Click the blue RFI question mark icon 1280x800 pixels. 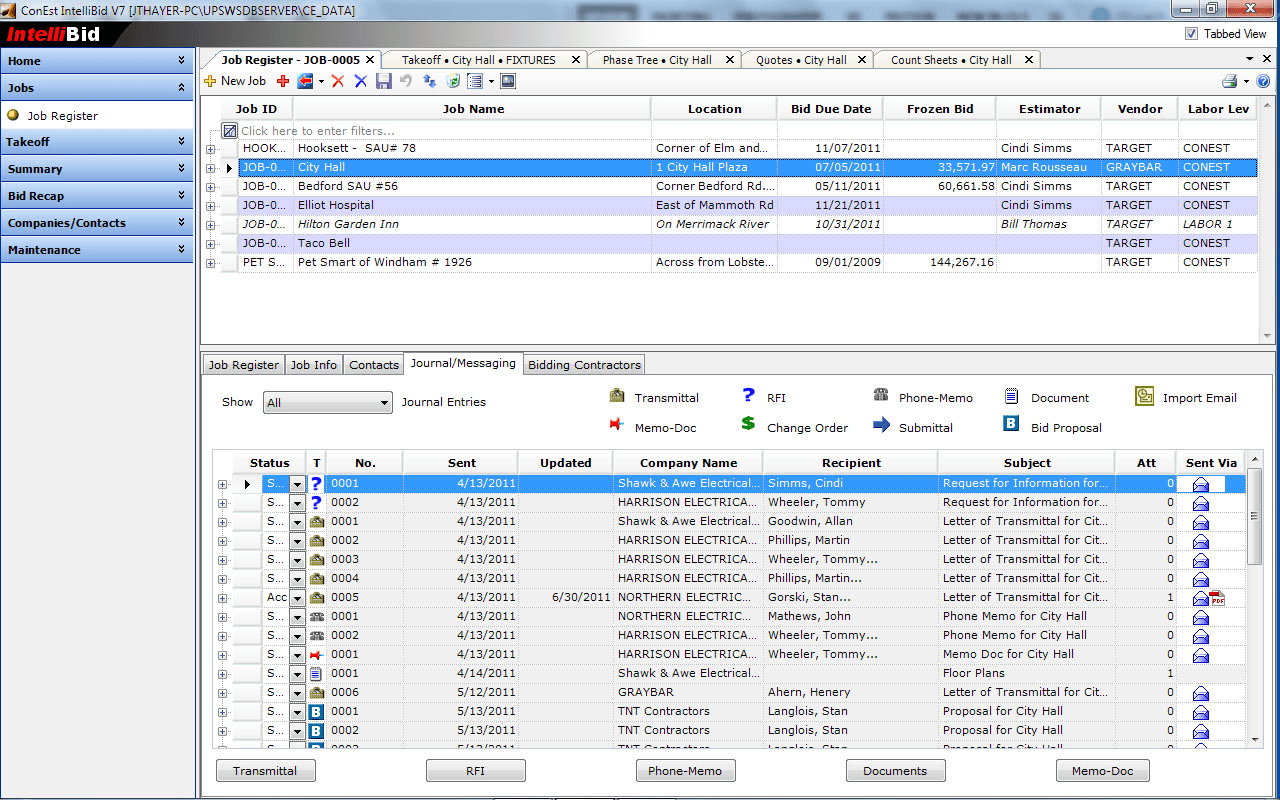click(x=748, y=396)
